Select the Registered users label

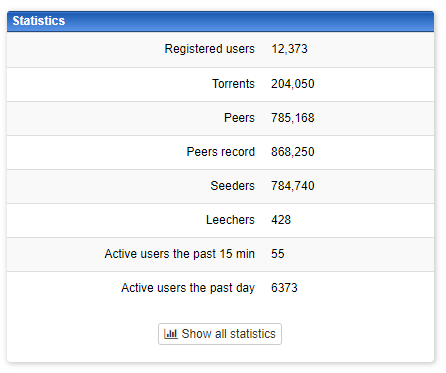click(209, 49)
